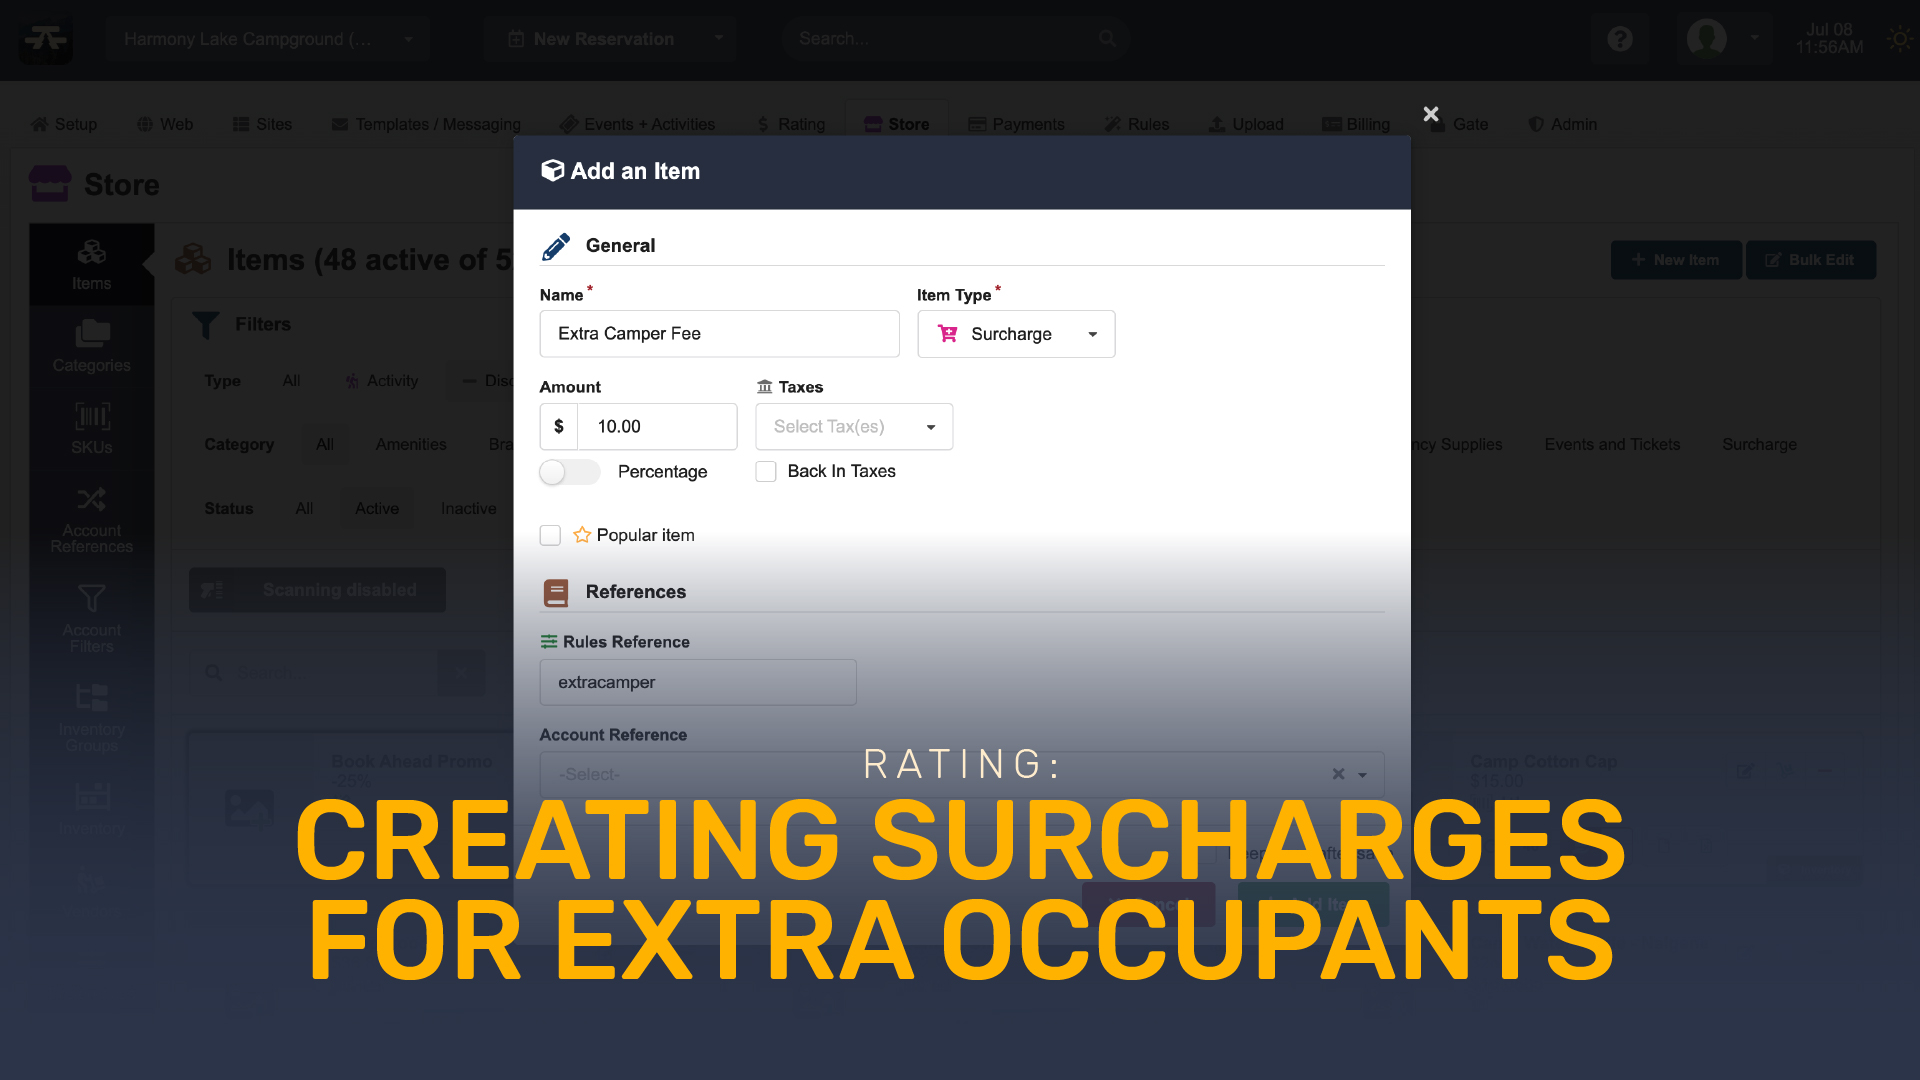This screenshot has height=1080, width=1920.
Task: Clear the Account Reference selection X
Action: 1338,774
